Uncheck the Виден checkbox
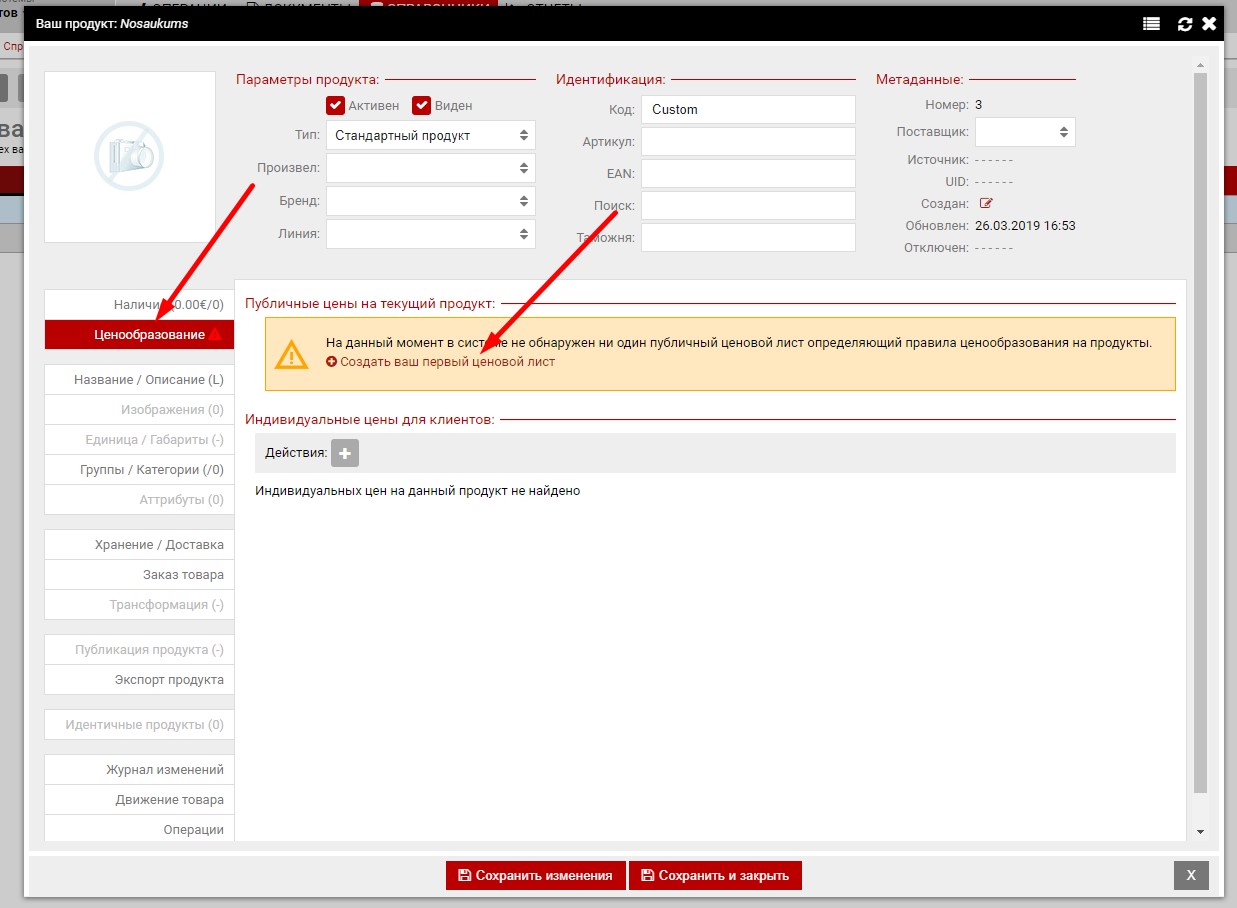Image resolution: width=1237 pixels, height=908 pixels. point(422,106)
